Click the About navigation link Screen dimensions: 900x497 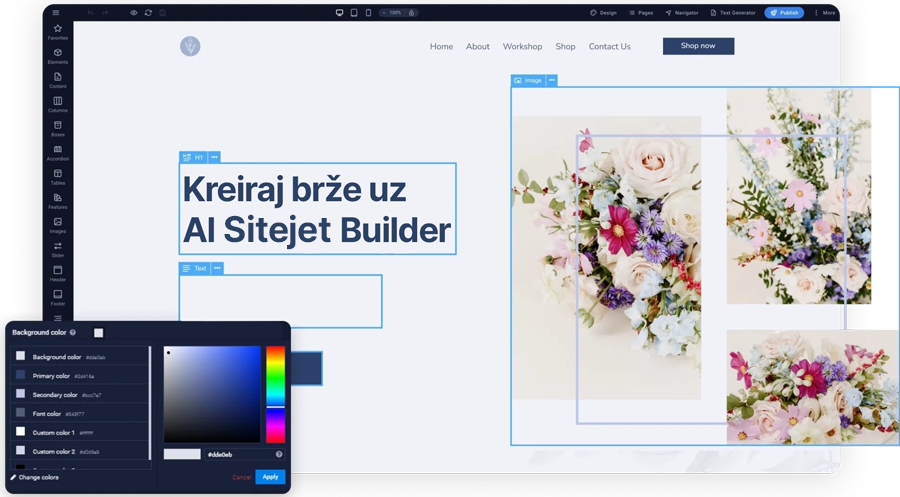[x=478, y=46]
